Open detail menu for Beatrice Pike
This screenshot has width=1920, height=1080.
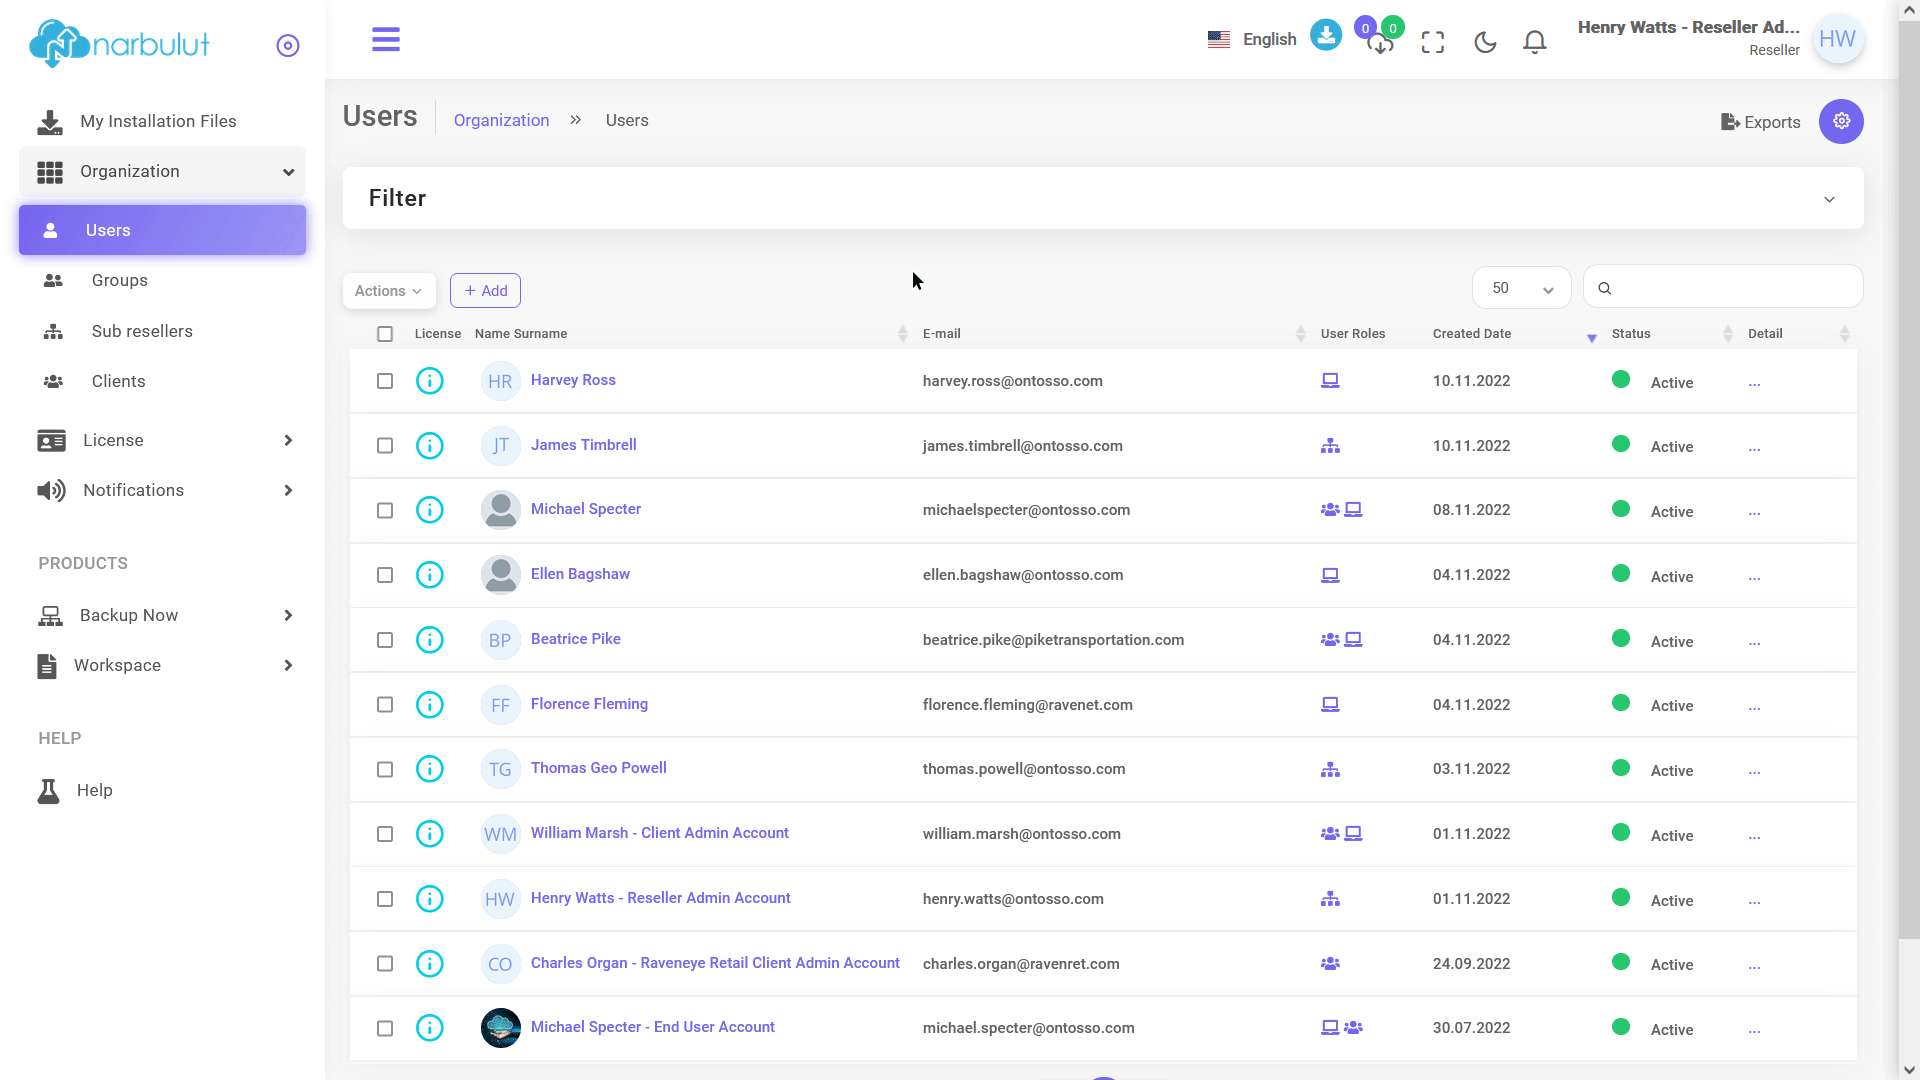pos(1754,643)
